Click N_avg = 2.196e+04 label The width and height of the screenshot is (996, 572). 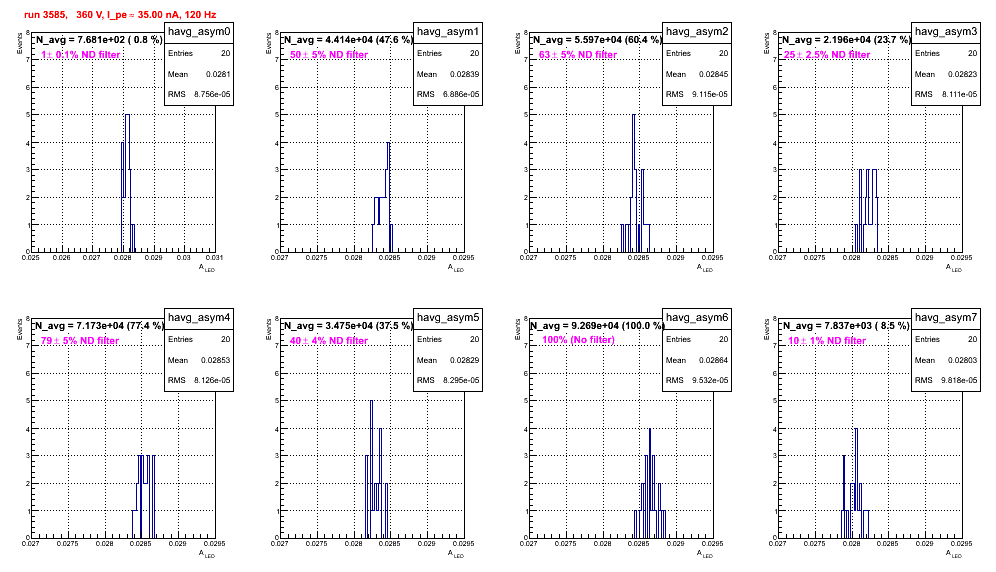(x=846, y=40)
